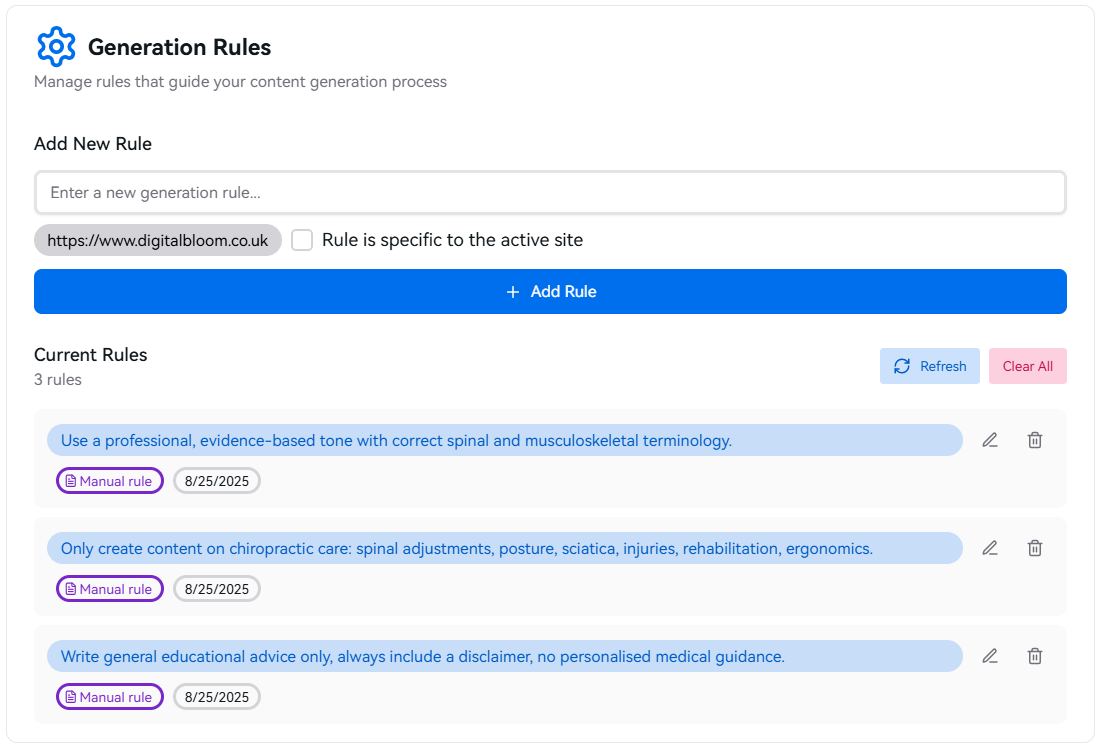Select the first rule's Manual rule badge
This screenshot has width=1102, height=752.
coord(109,481)
